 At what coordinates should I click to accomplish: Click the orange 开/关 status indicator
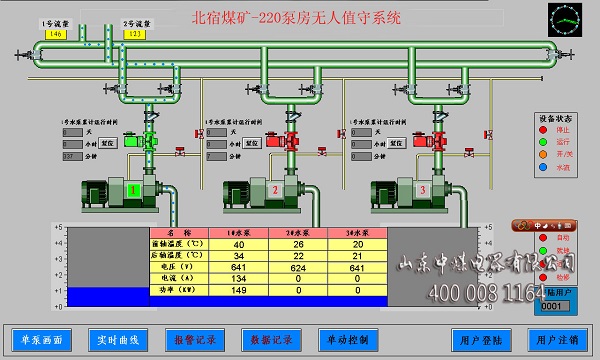point(543,154)
